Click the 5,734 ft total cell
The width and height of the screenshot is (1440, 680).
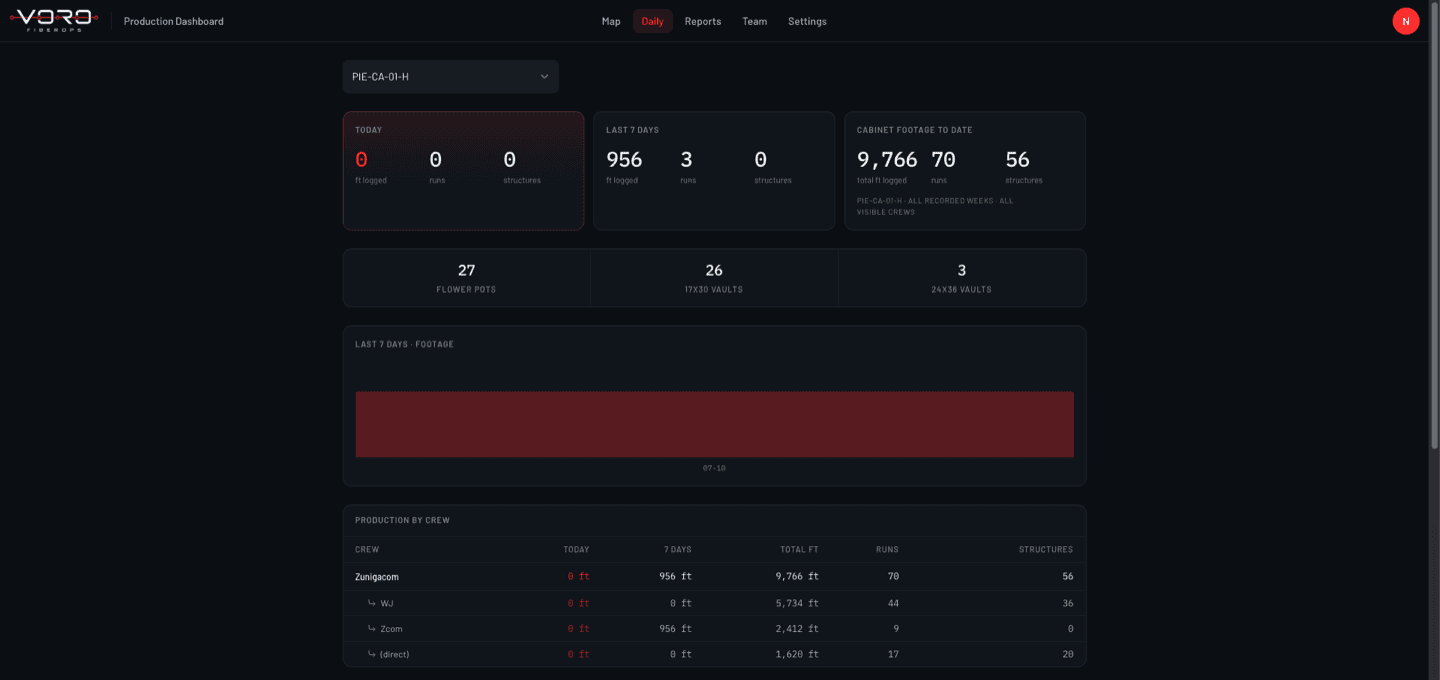[x=797, y=603]
